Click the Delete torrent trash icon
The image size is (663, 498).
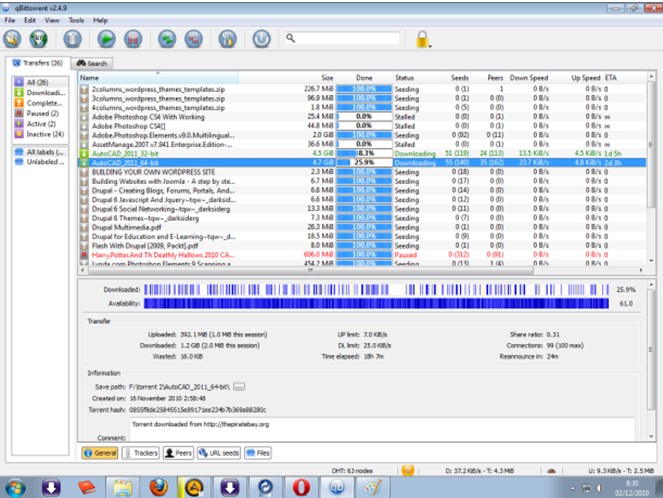tap(72, 39)
